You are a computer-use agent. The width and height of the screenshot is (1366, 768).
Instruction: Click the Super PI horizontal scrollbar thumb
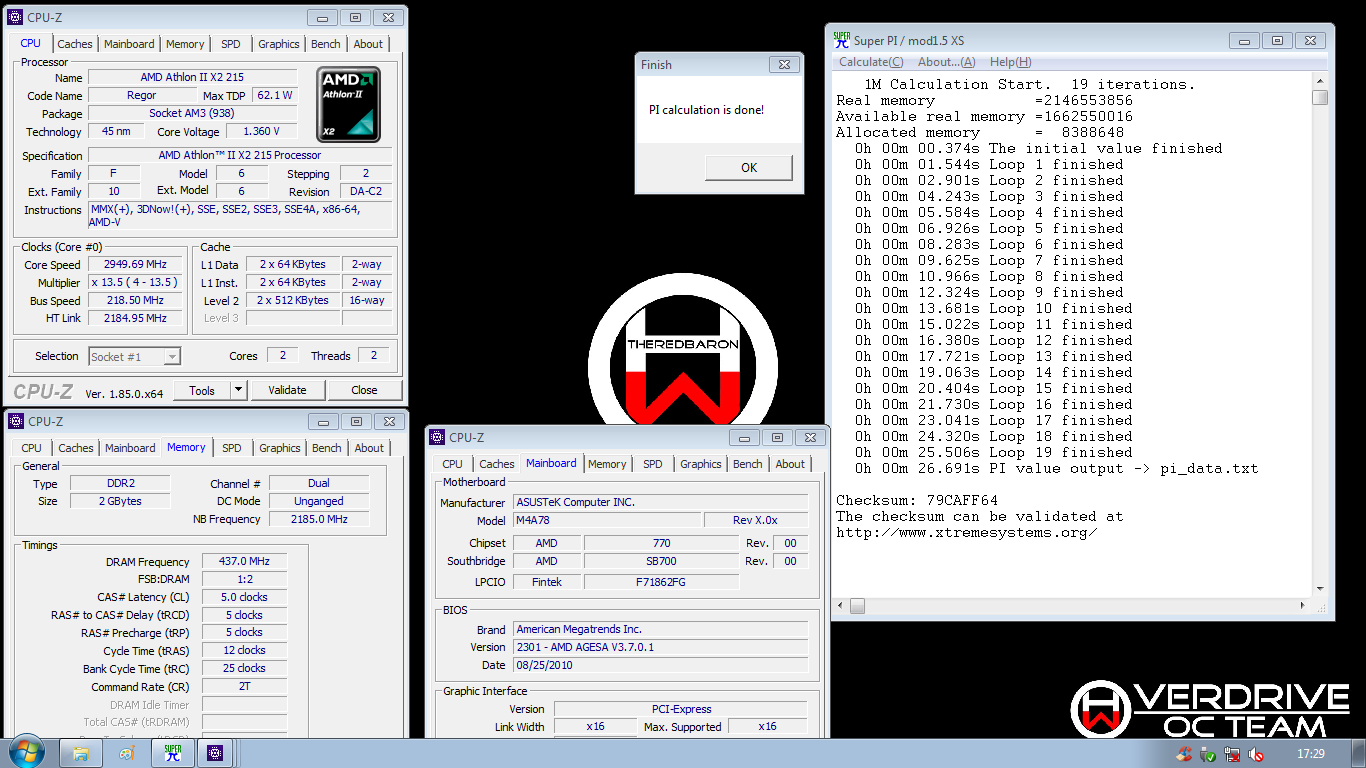(x=857, y=605)
